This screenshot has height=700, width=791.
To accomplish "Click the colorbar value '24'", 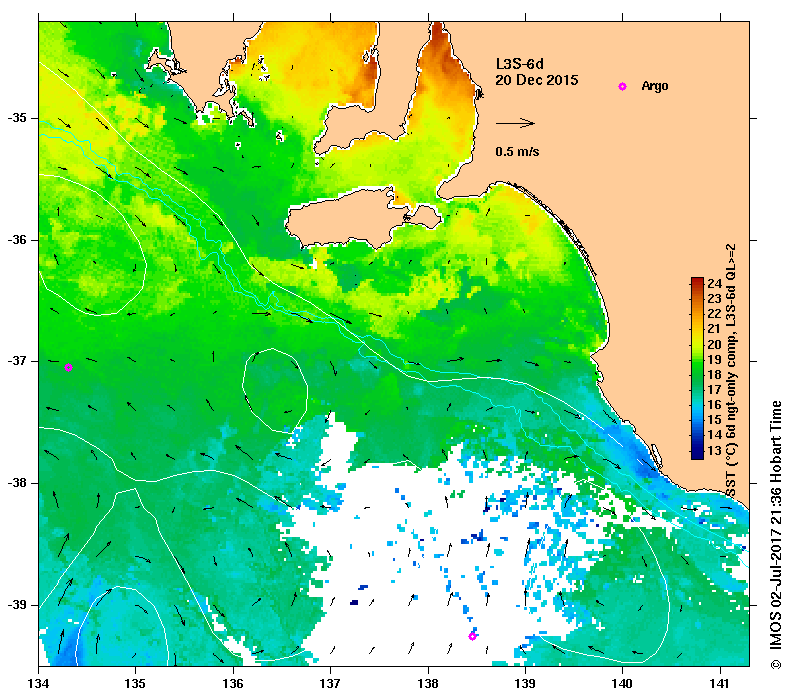I will [x=714, y=283].
